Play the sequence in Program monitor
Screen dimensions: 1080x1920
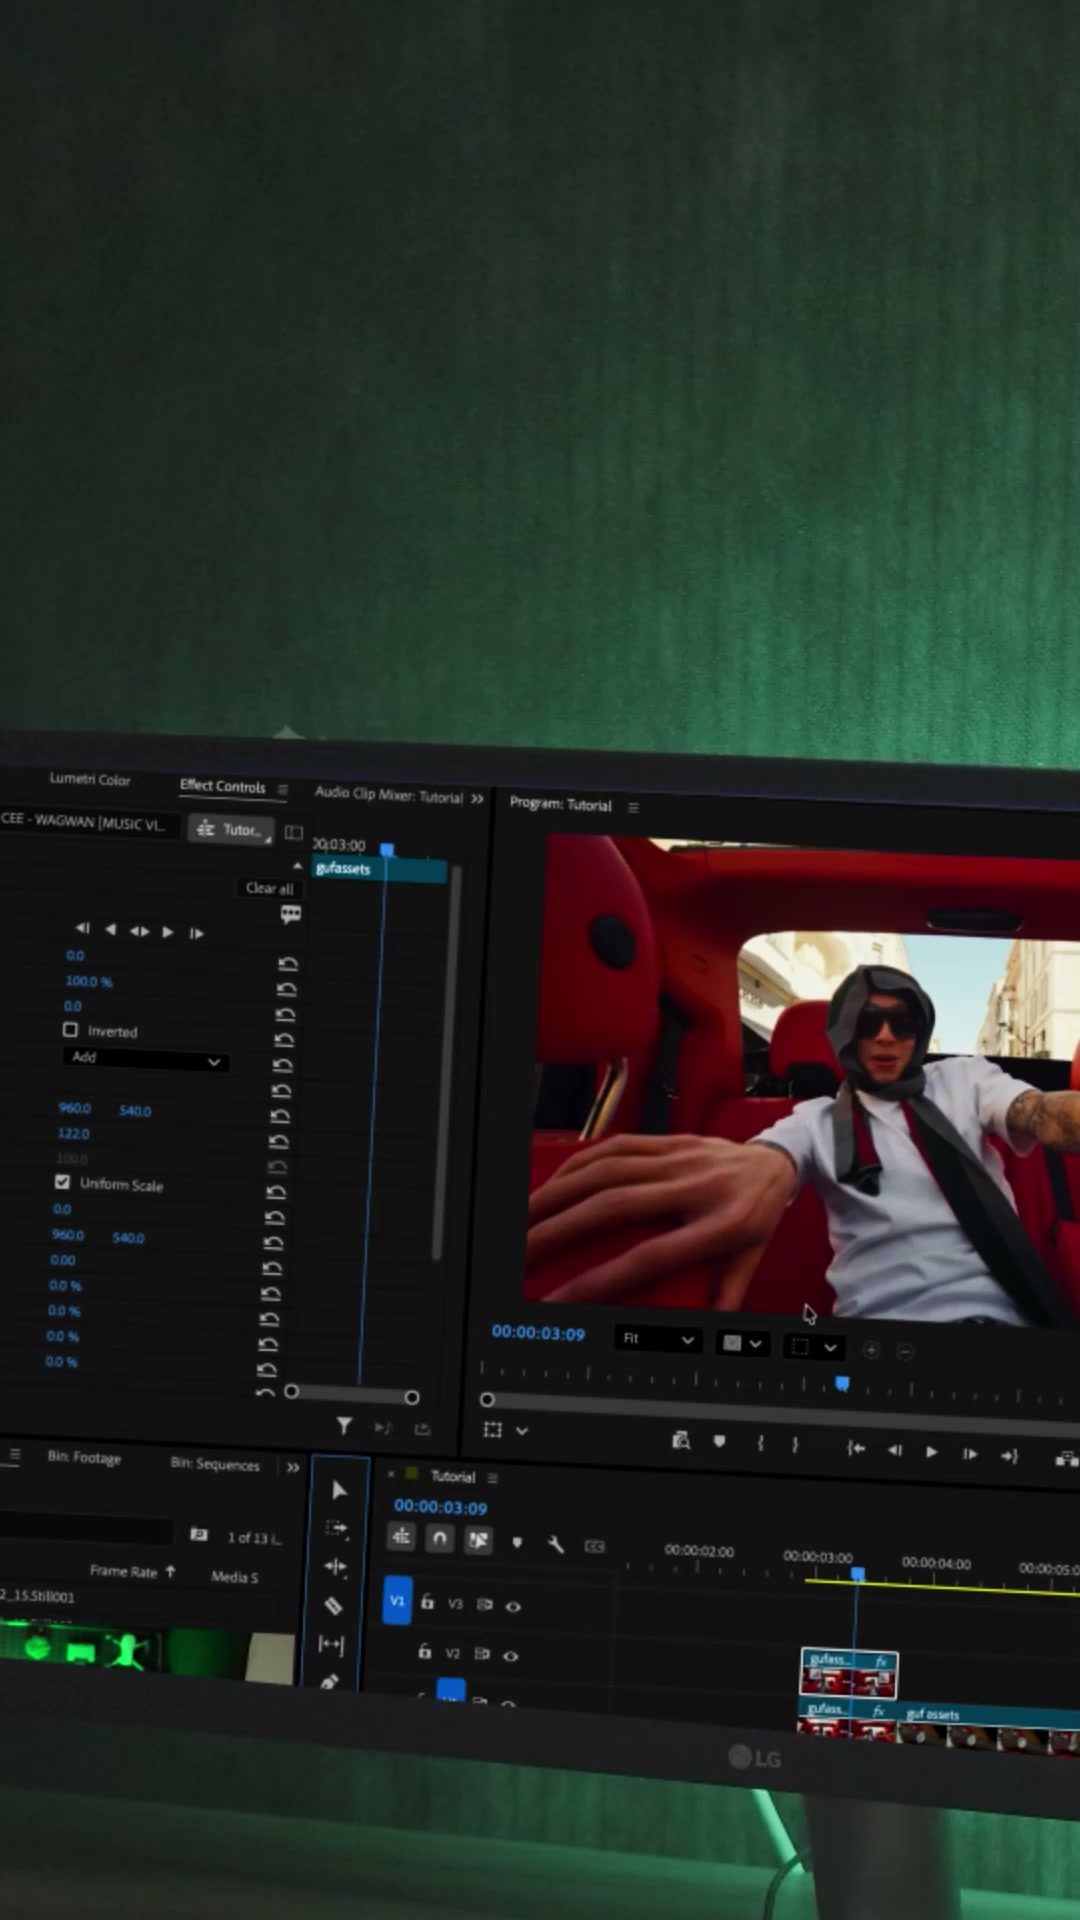[931, 1451]
